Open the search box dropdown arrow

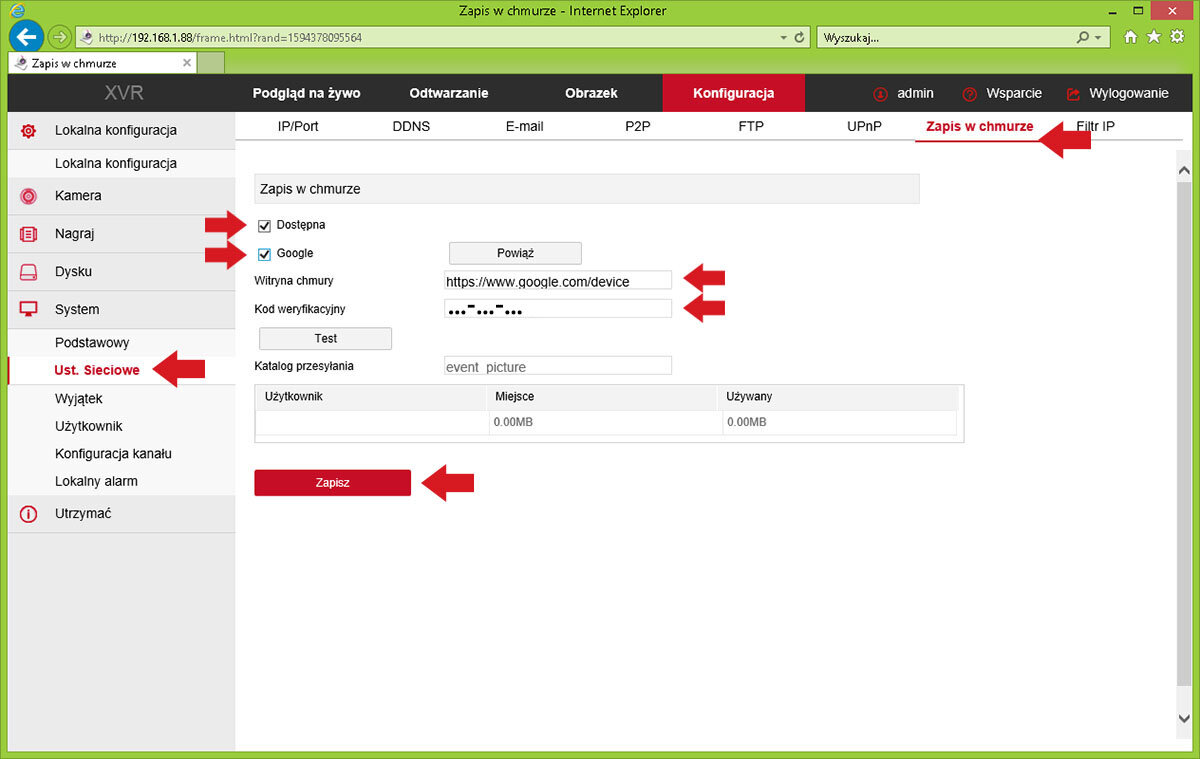(x=1099, y=38)
